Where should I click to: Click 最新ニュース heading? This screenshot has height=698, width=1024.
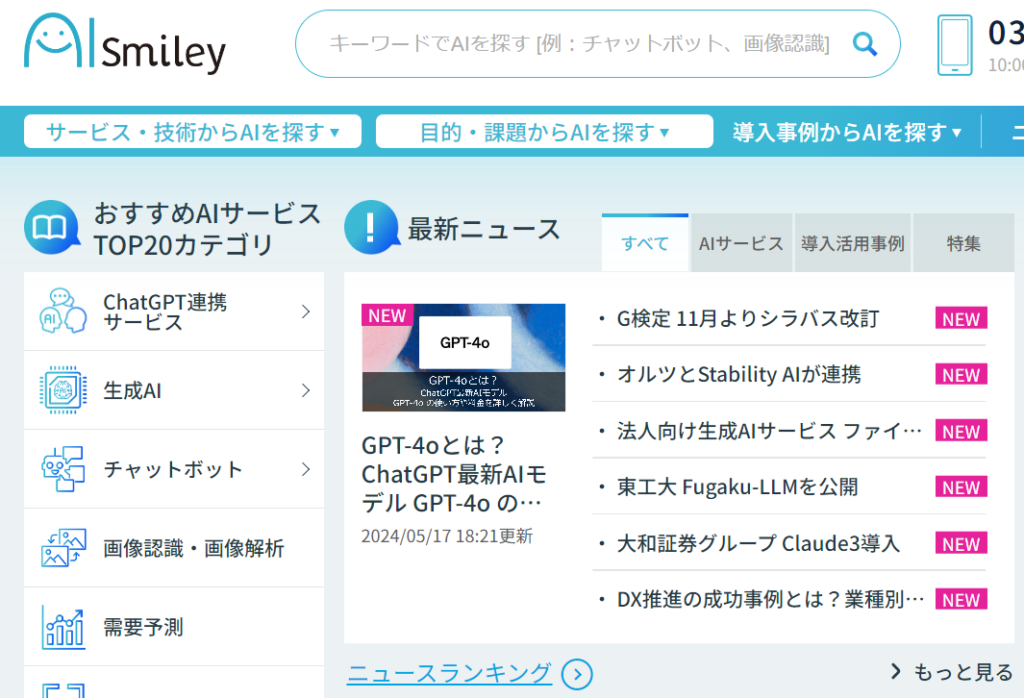pos(484,229)
